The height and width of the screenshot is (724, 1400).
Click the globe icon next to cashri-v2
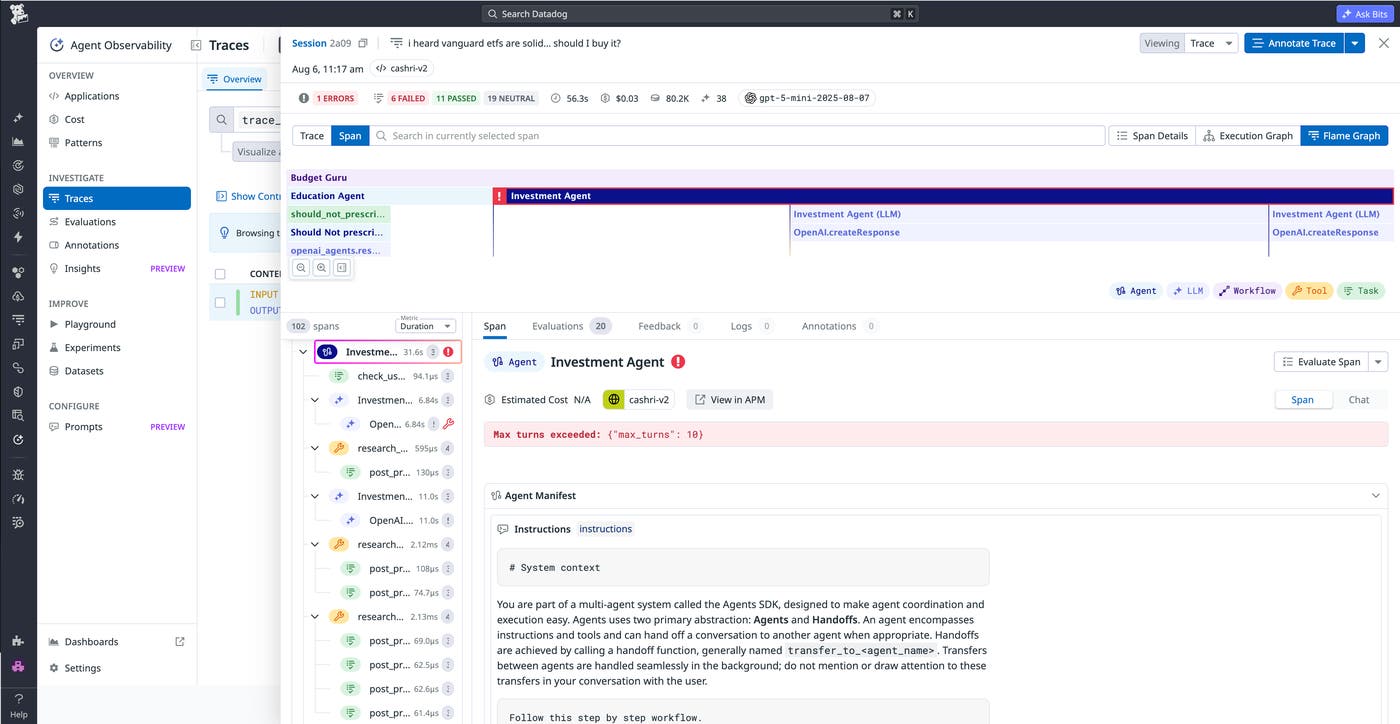pyautogui.click(x=614, y=399)
